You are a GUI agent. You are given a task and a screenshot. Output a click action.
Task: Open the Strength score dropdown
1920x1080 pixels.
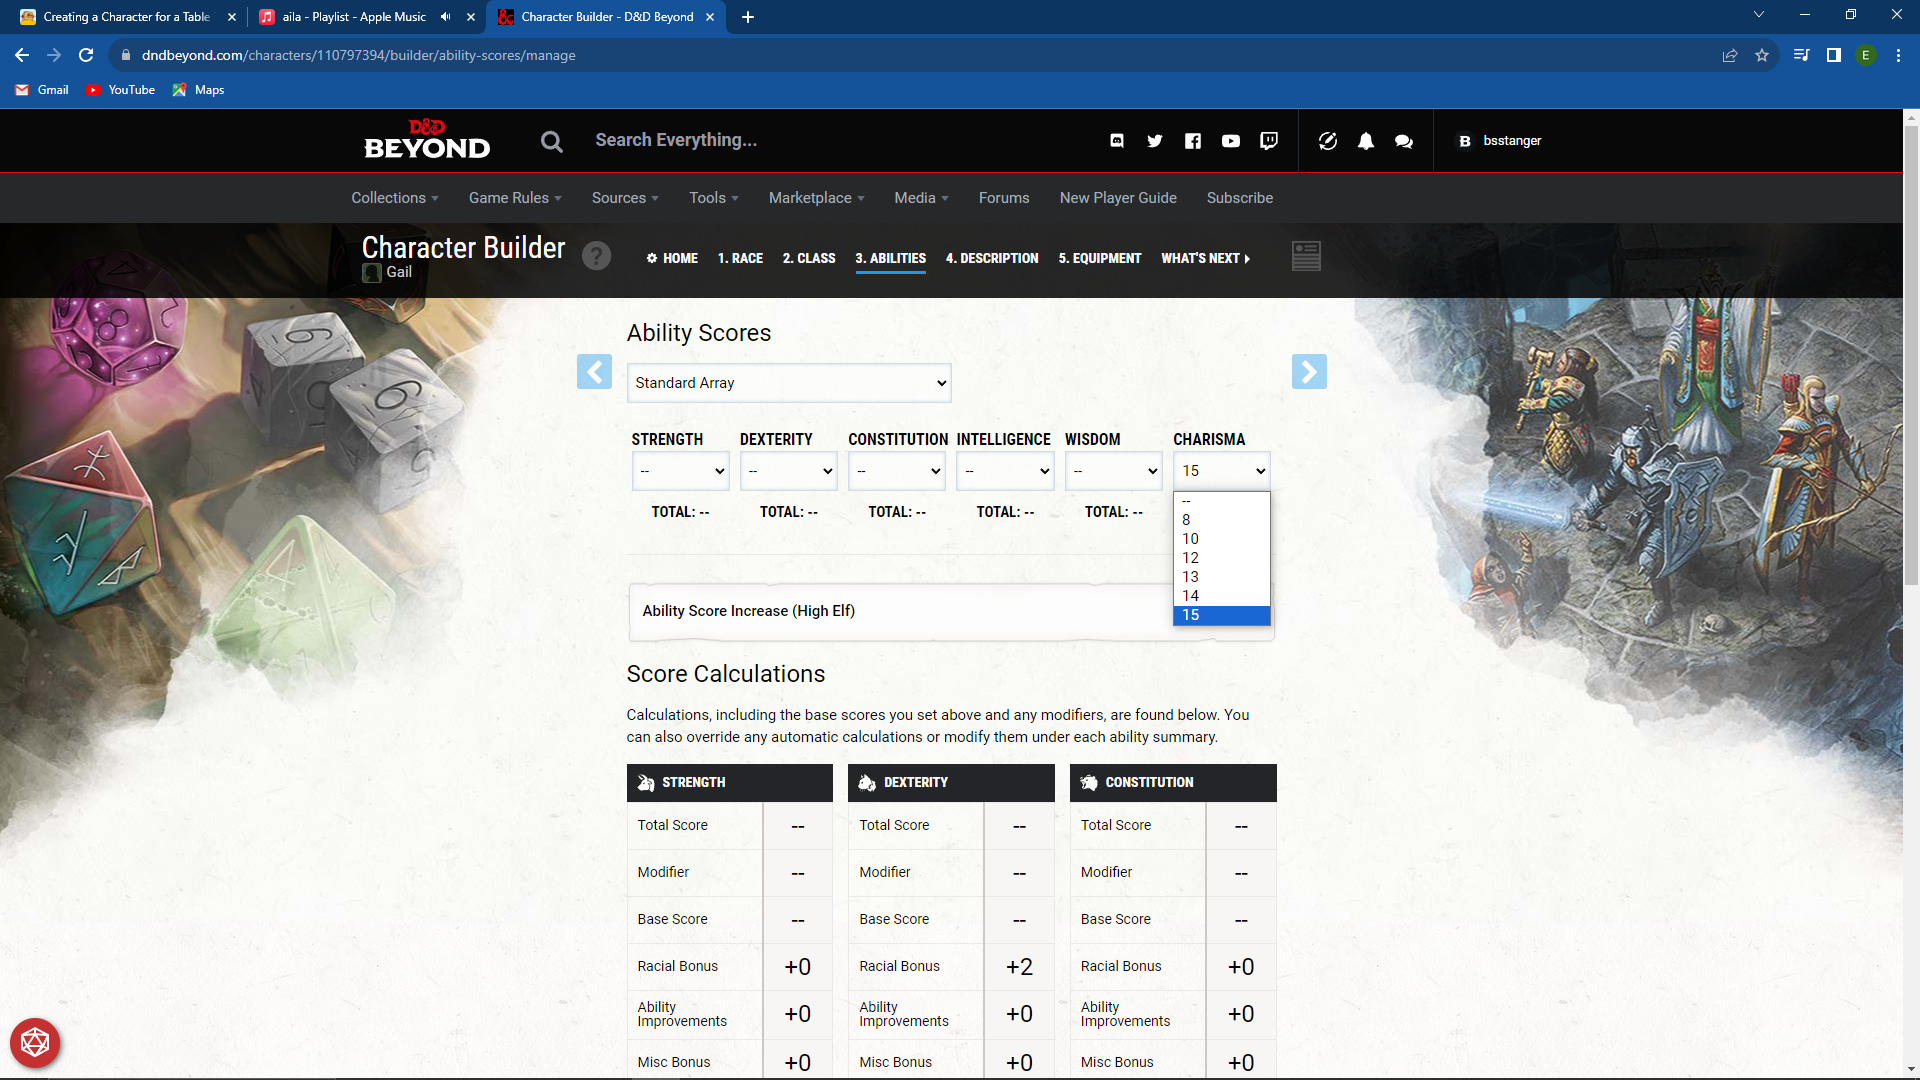tap(680, 470)
